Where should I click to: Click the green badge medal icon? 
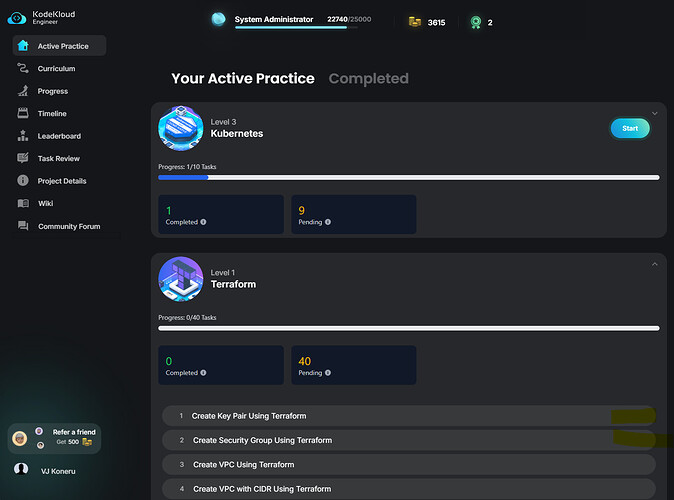coord(475,22)
